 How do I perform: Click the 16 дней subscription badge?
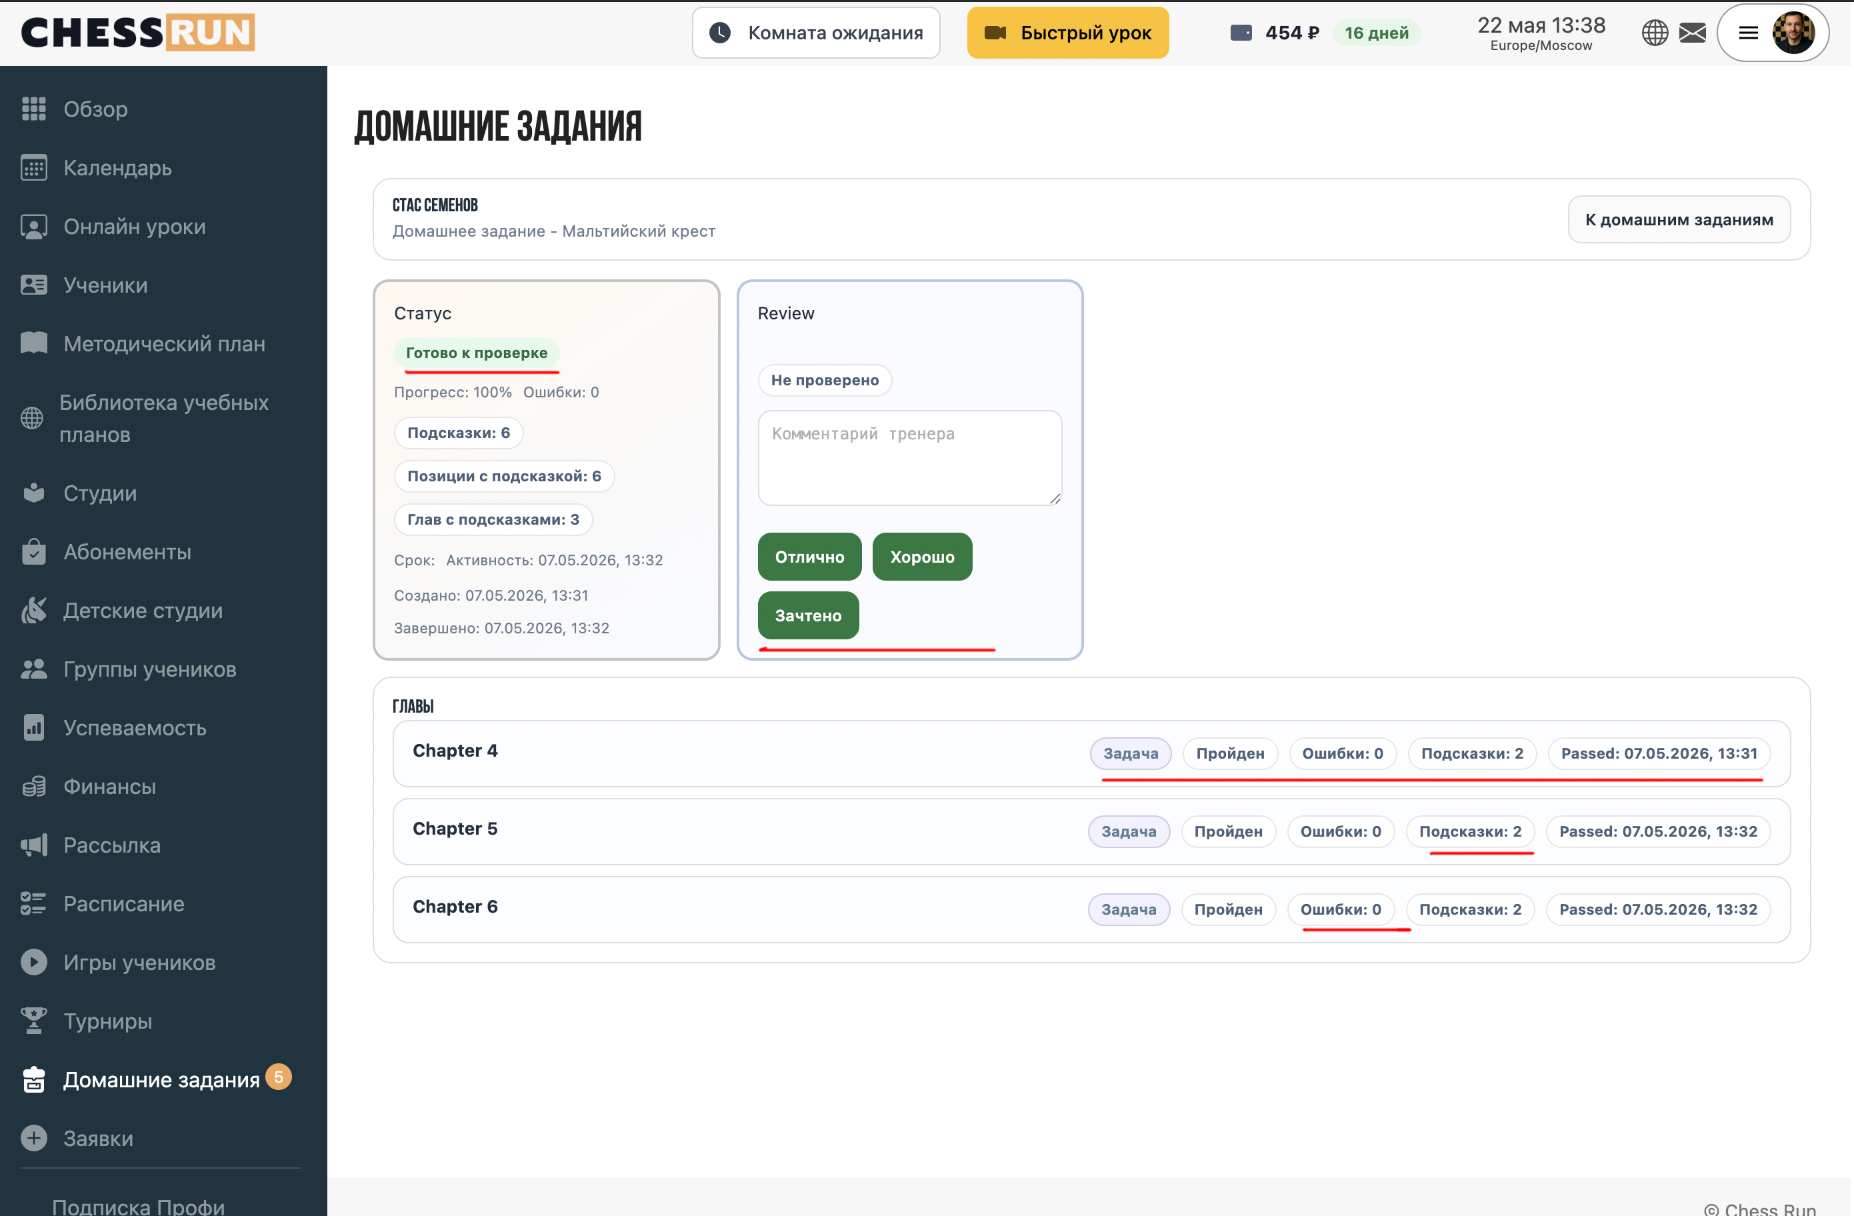click(x=1376, y=33)
